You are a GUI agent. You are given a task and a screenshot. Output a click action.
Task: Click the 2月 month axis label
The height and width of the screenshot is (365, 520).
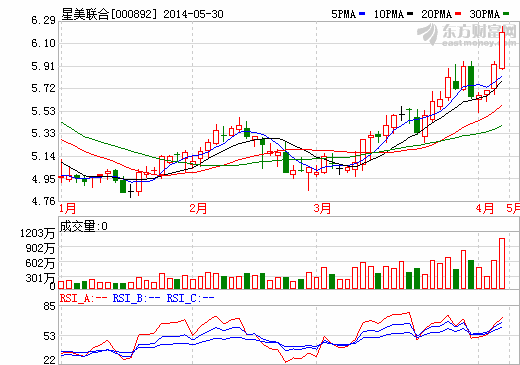(x=198, y=209)
